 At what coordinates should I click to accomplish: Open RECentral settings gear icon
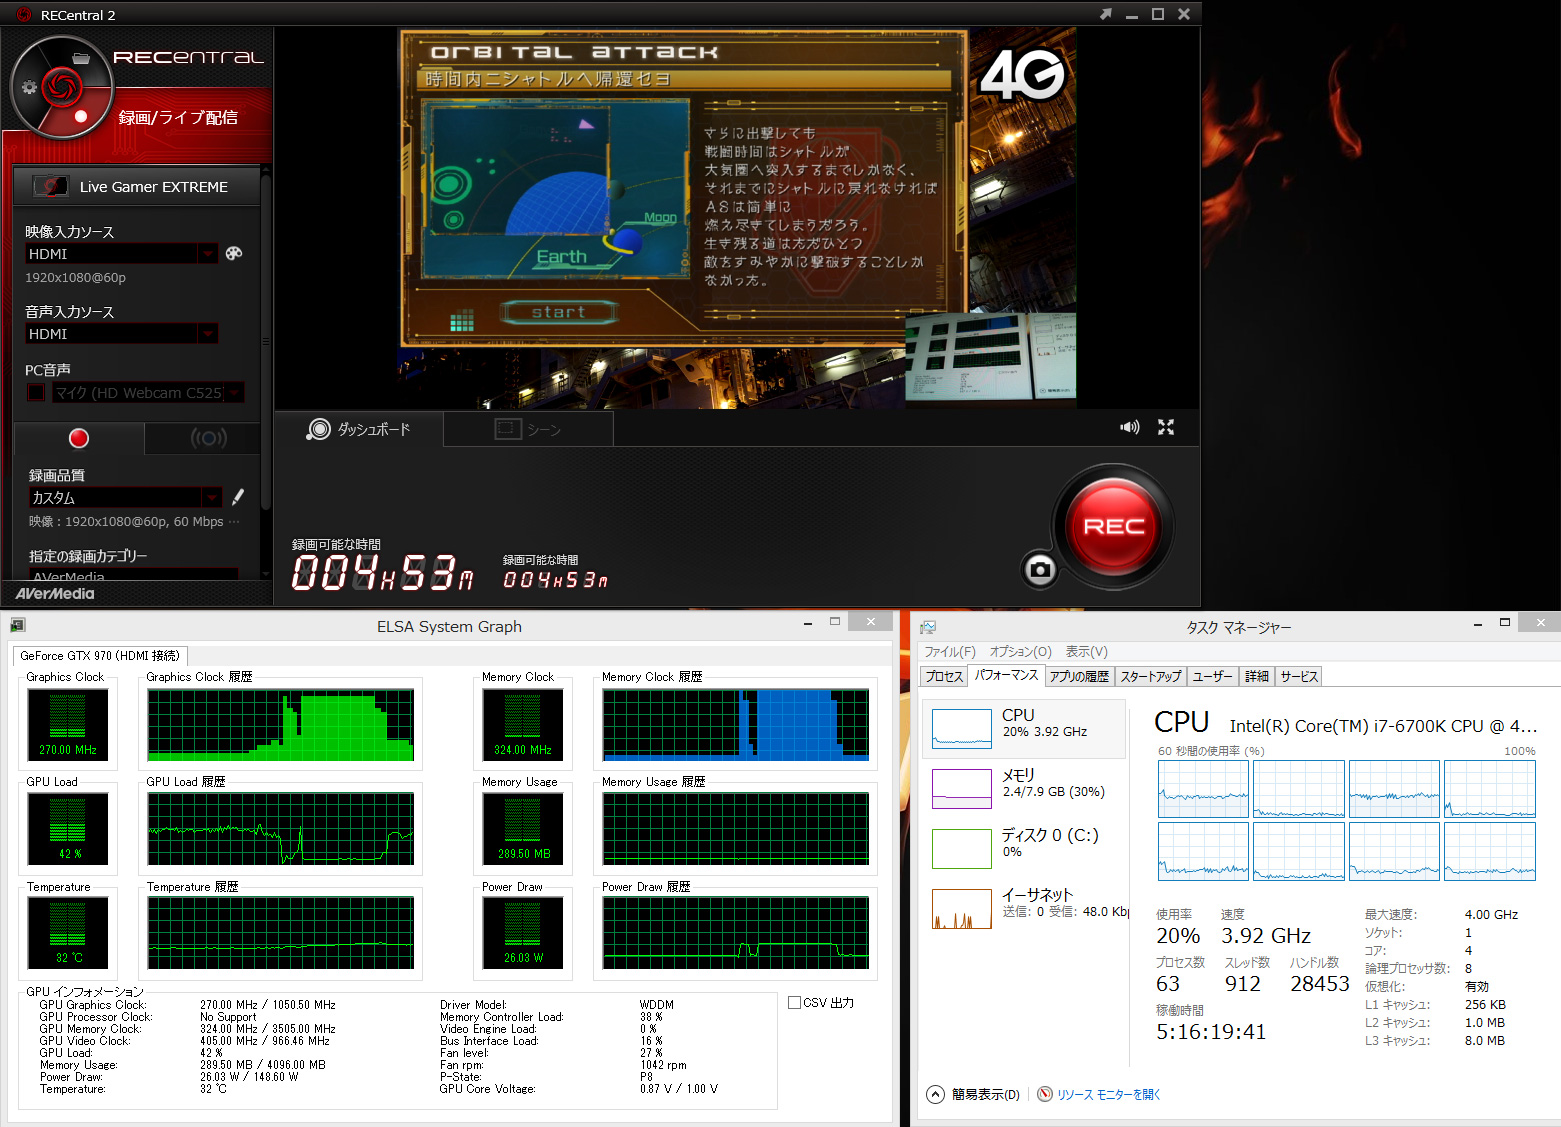point(29,87)
